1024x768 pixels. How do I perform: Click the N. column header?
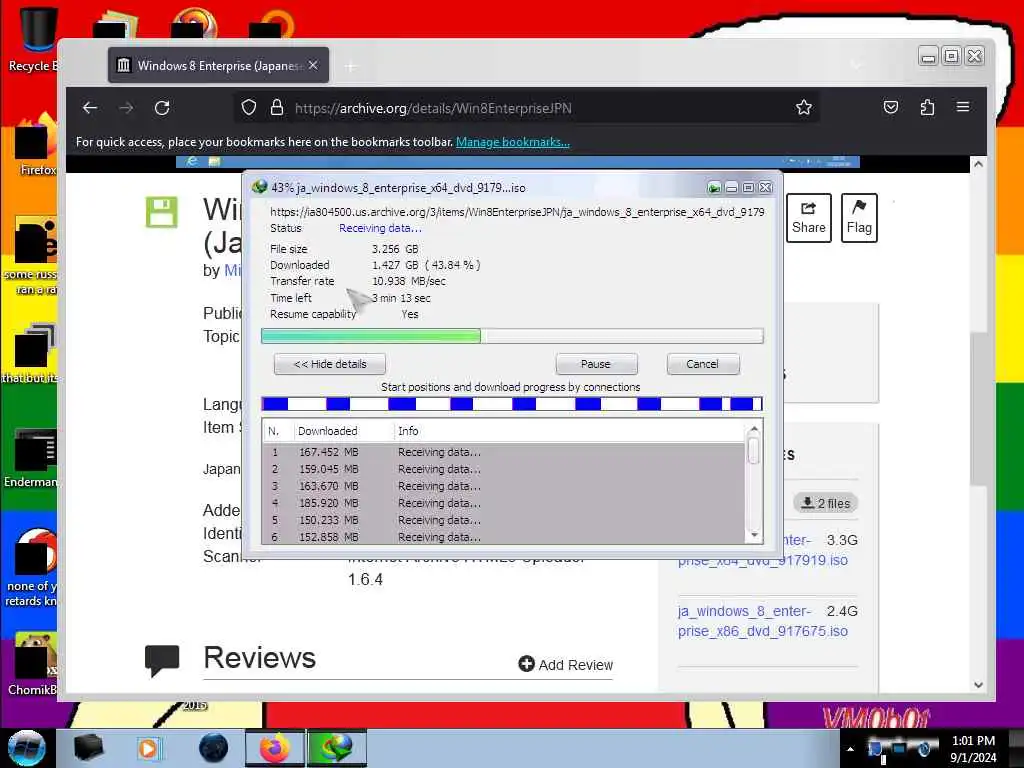point(278,431)
